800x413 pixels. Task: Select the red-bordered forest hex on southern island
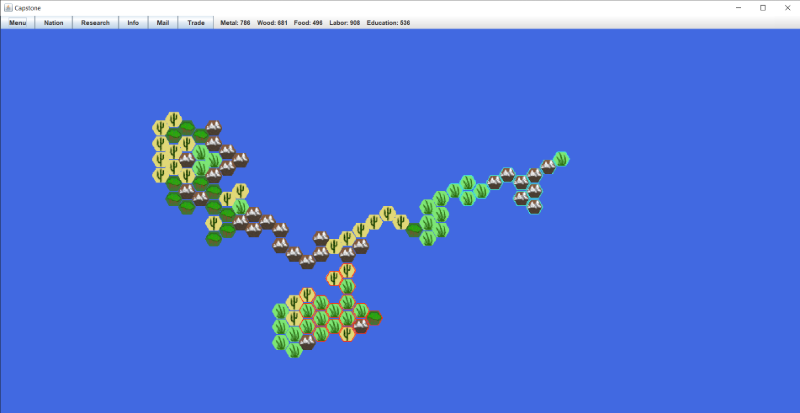(374, 318)
